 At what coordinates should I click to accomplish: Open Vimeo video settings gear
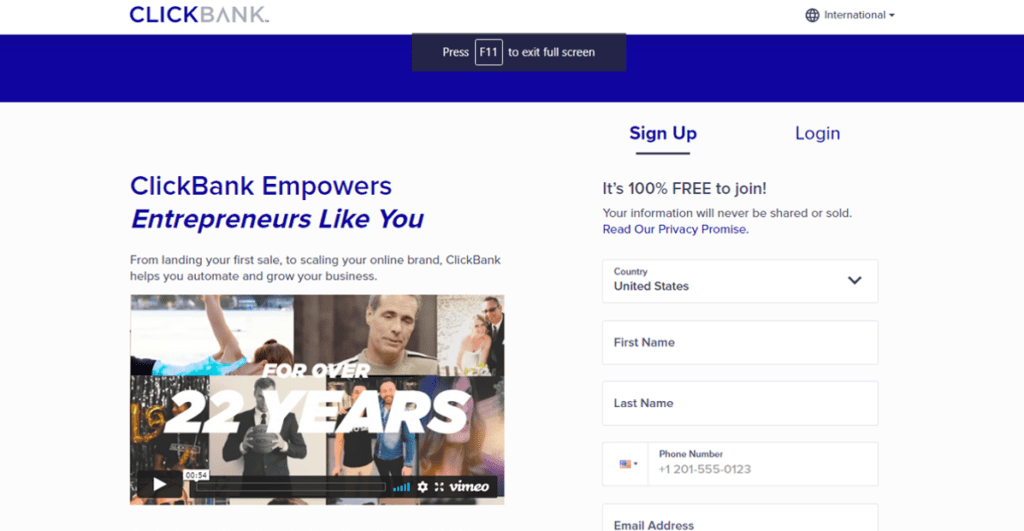[x=423, y=487]
